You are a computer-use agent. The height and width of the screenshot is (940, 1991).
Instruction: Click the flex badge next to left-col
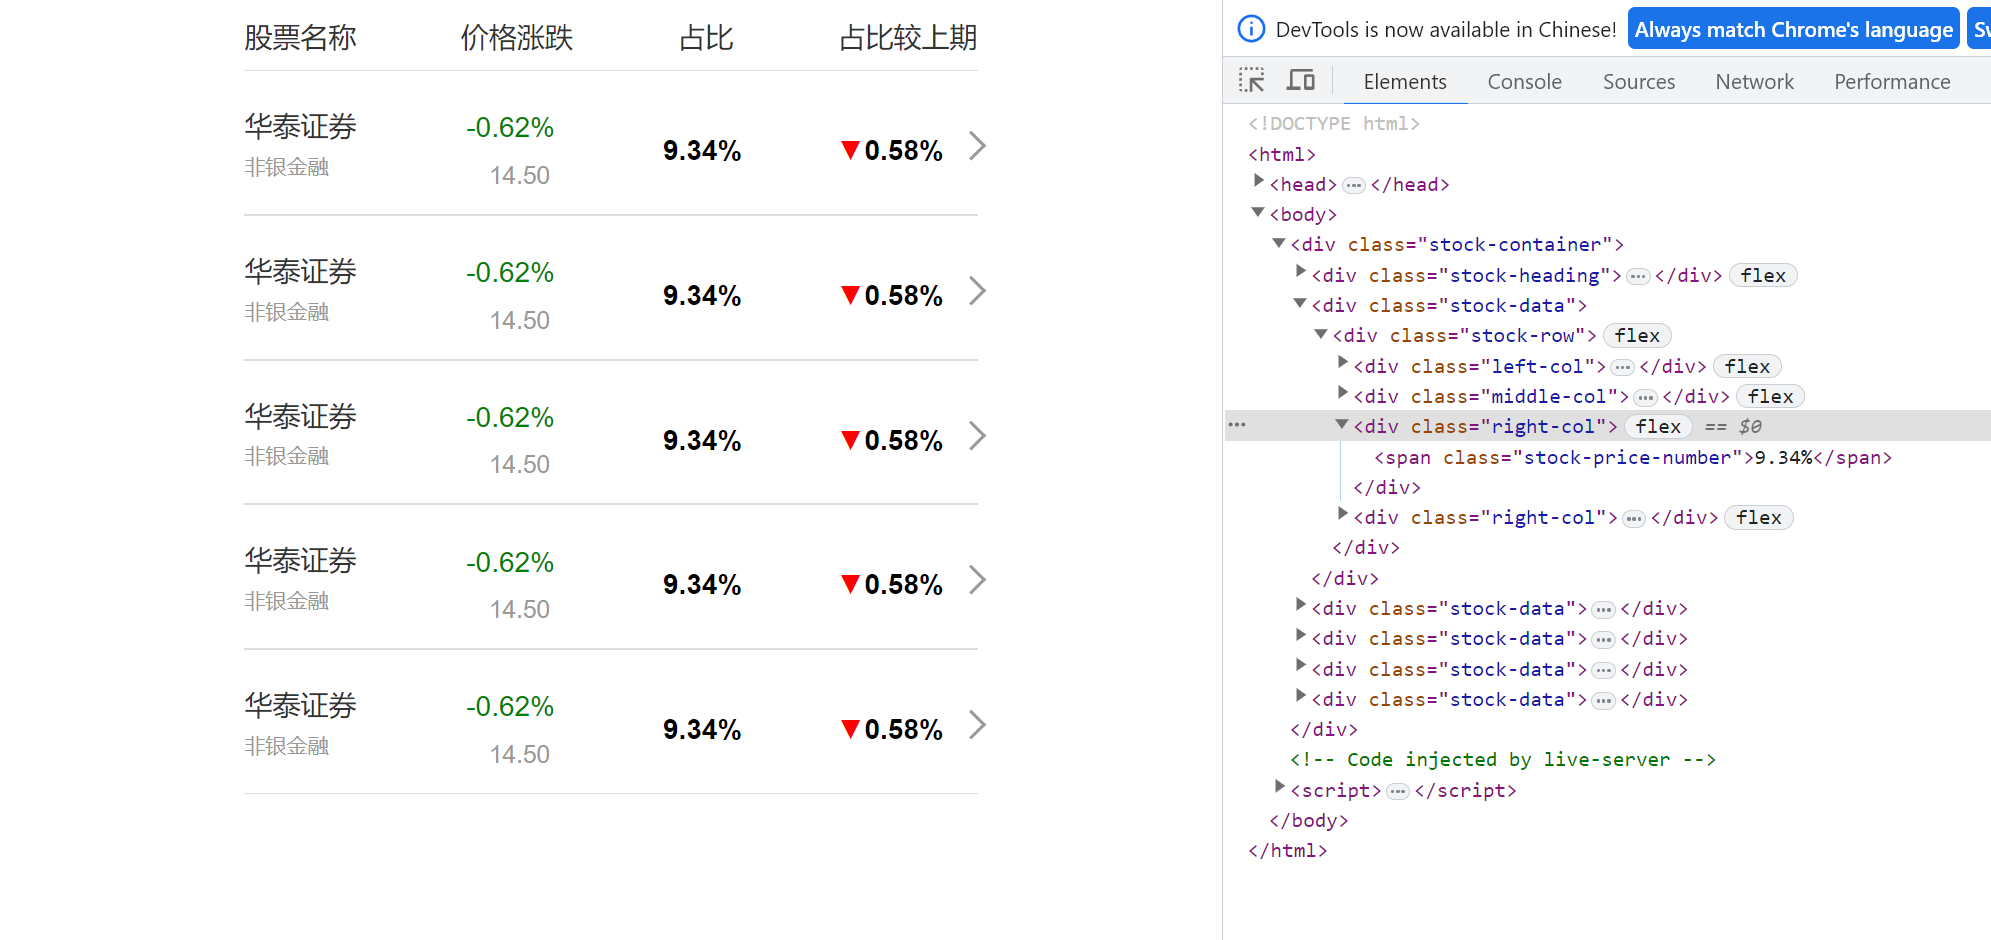pos(1747,366)
